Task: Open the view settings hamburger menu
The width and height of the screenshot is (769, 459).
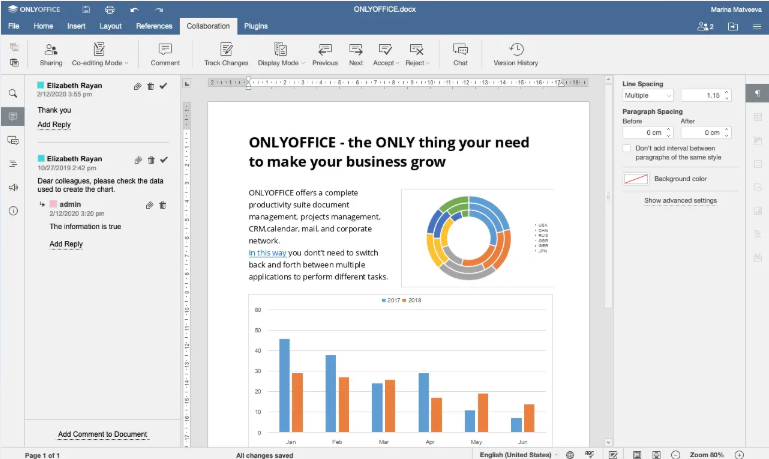Action: point(757,26)
